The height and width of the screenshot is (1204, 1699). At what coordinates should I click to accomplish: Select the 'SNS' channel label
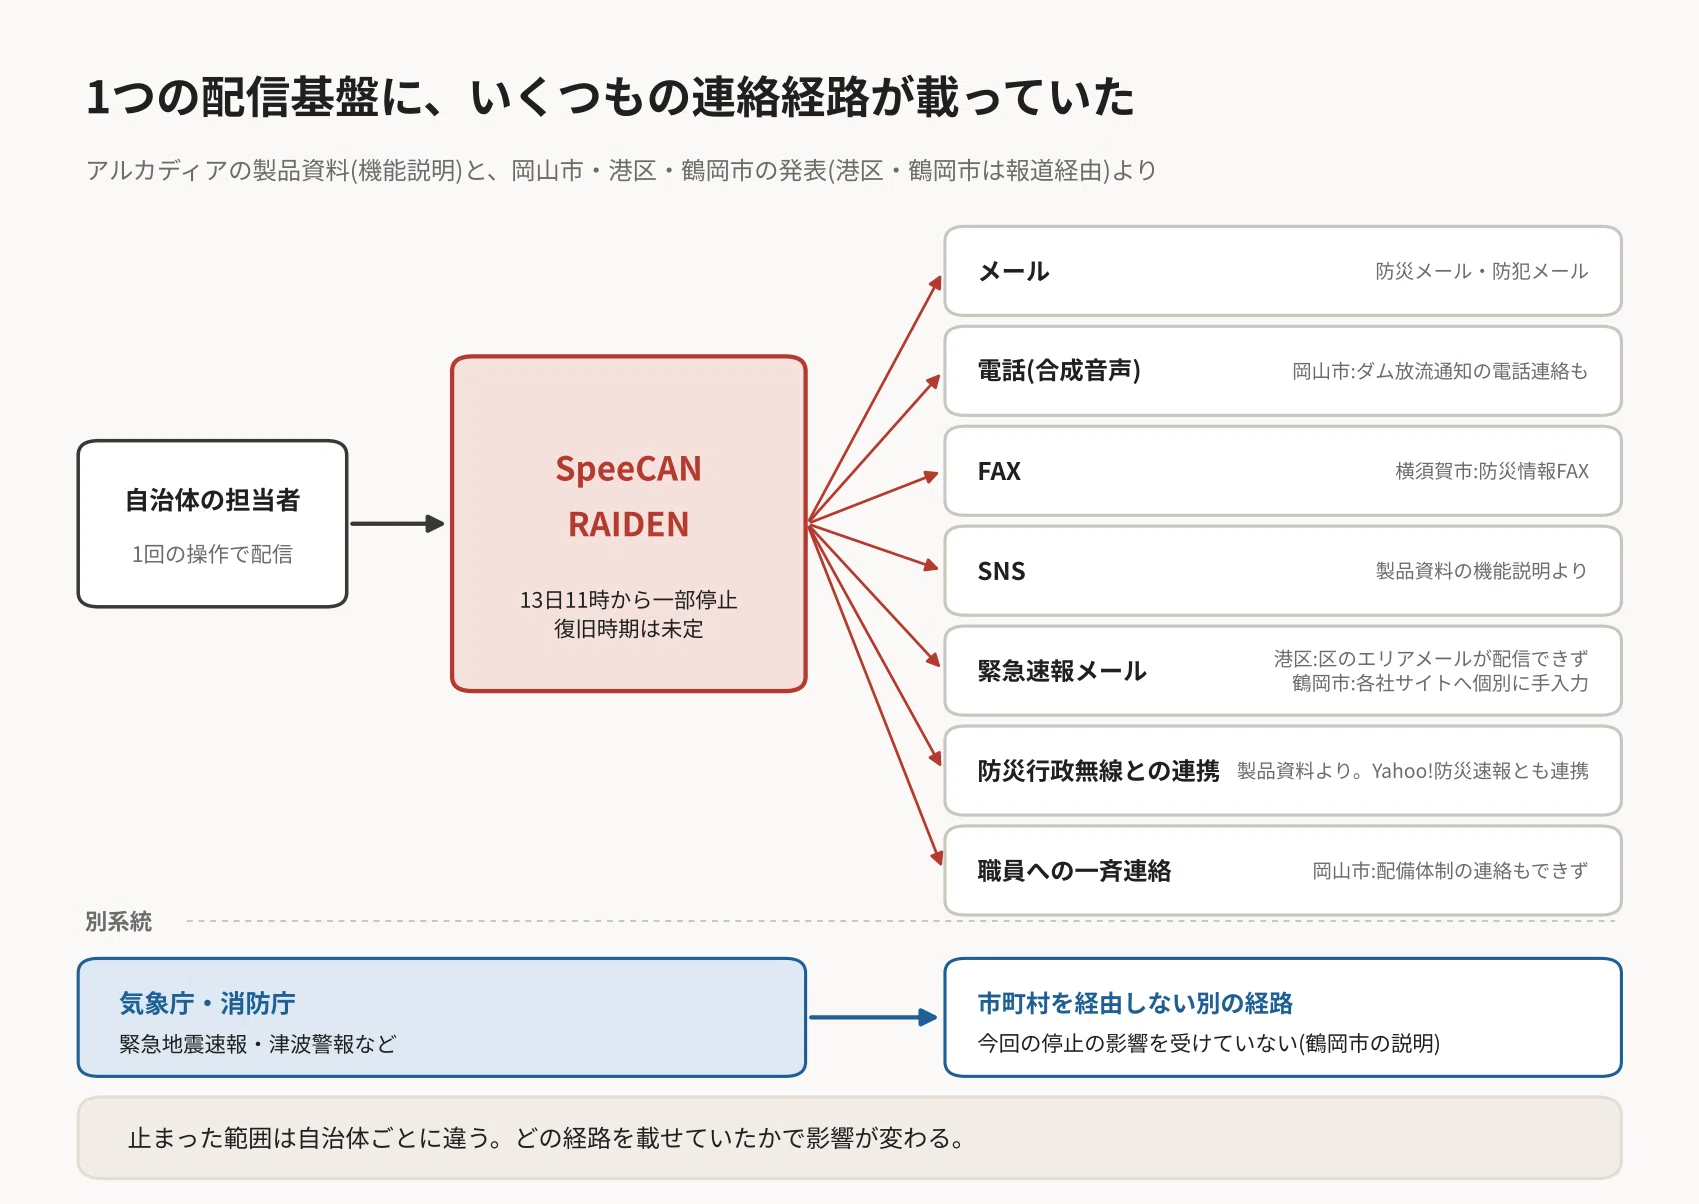(1001, 571)
